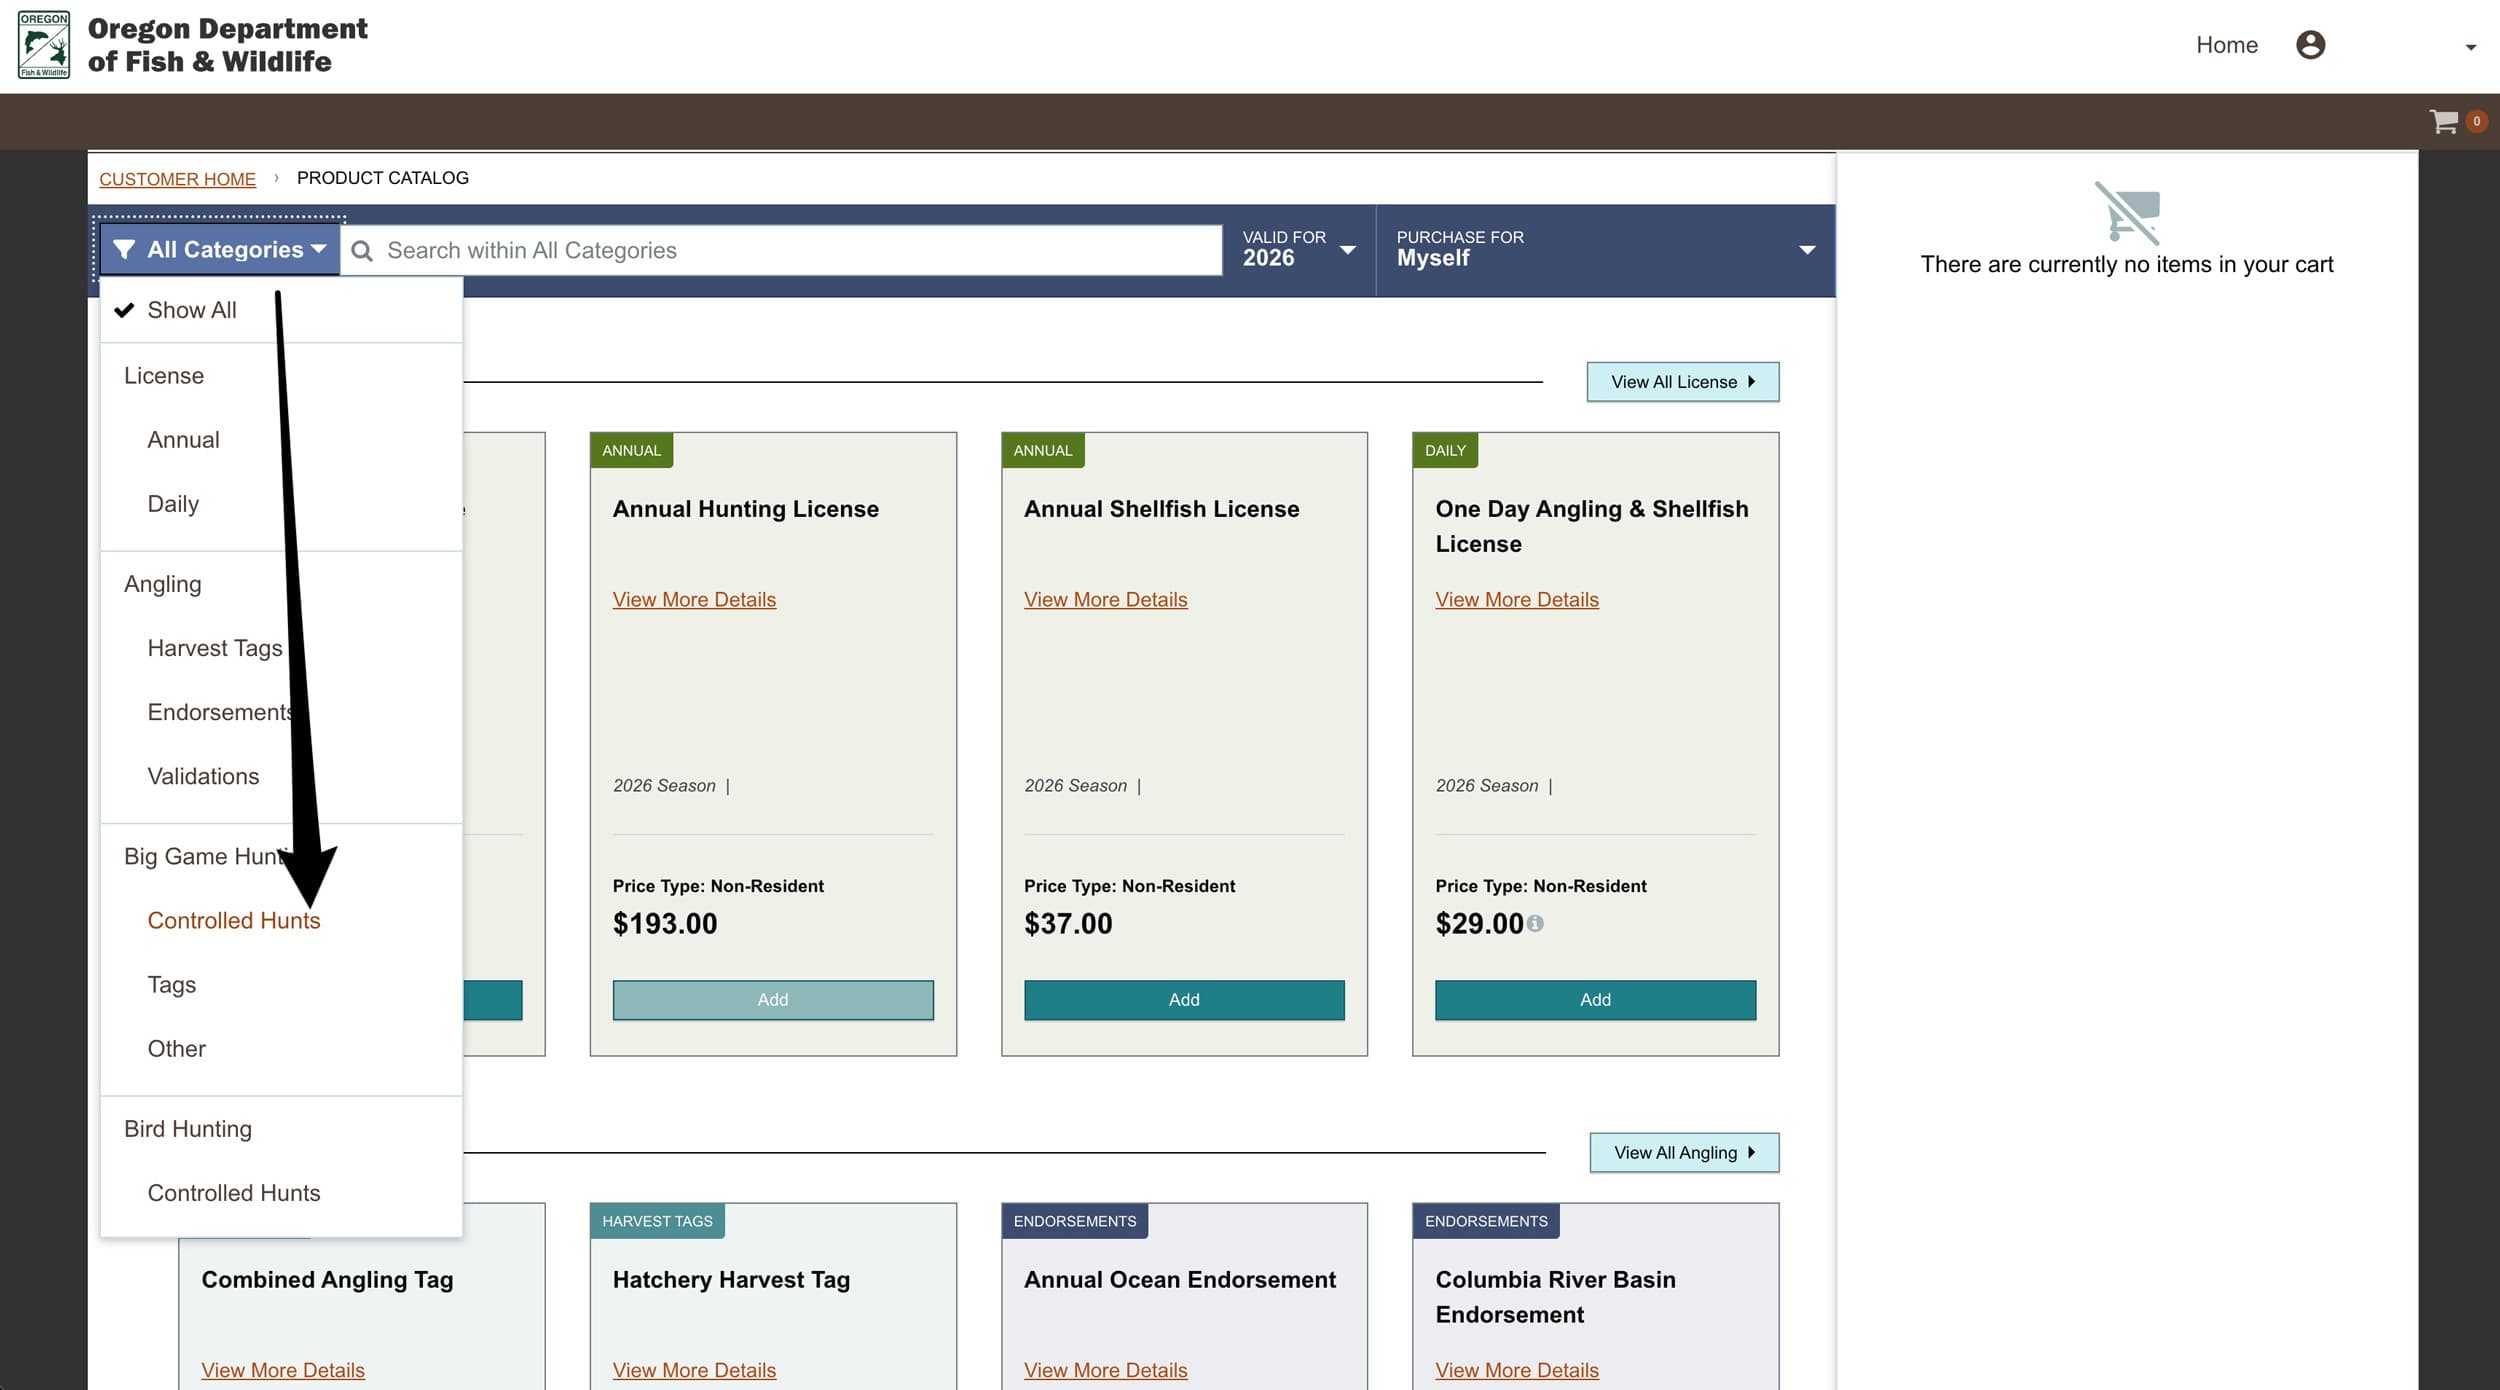Click the ENDORSEMENTS badge on Ocean Endorsement card
The width and height of the screenshot is (2500, 1390).
coord(1075,1222)
